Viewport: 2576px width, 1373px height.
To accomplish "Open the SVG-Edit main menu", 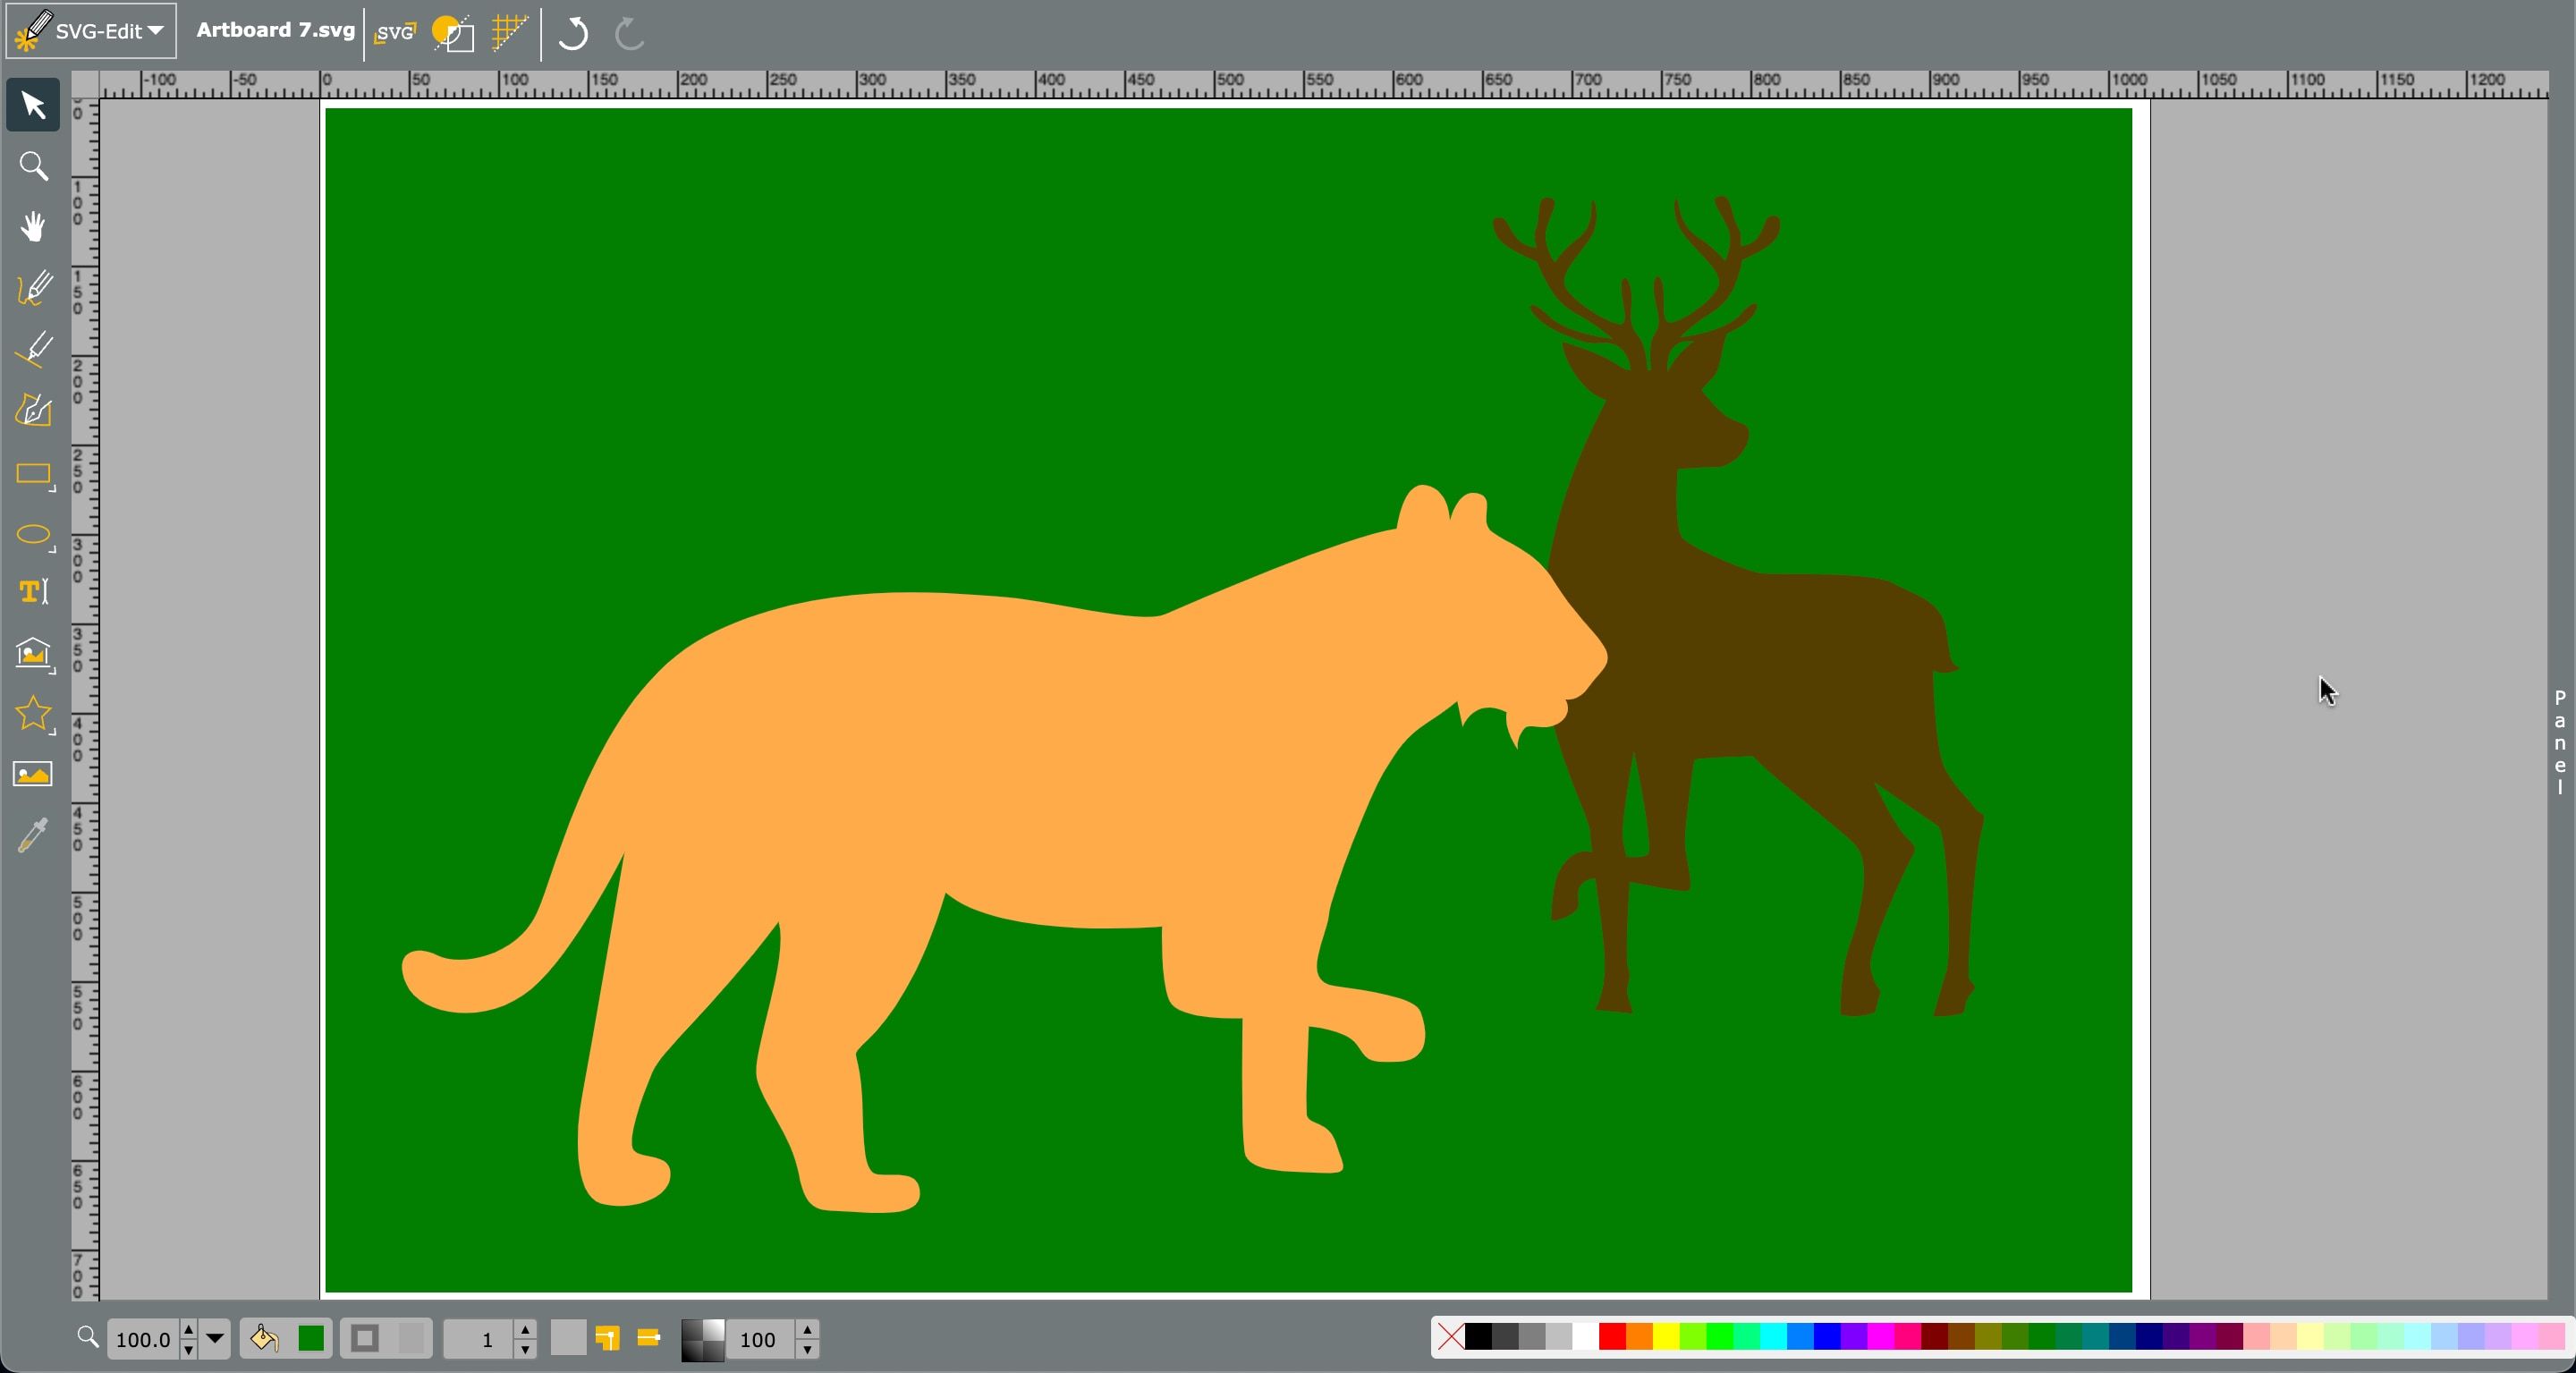I will (x=91, y=31).
